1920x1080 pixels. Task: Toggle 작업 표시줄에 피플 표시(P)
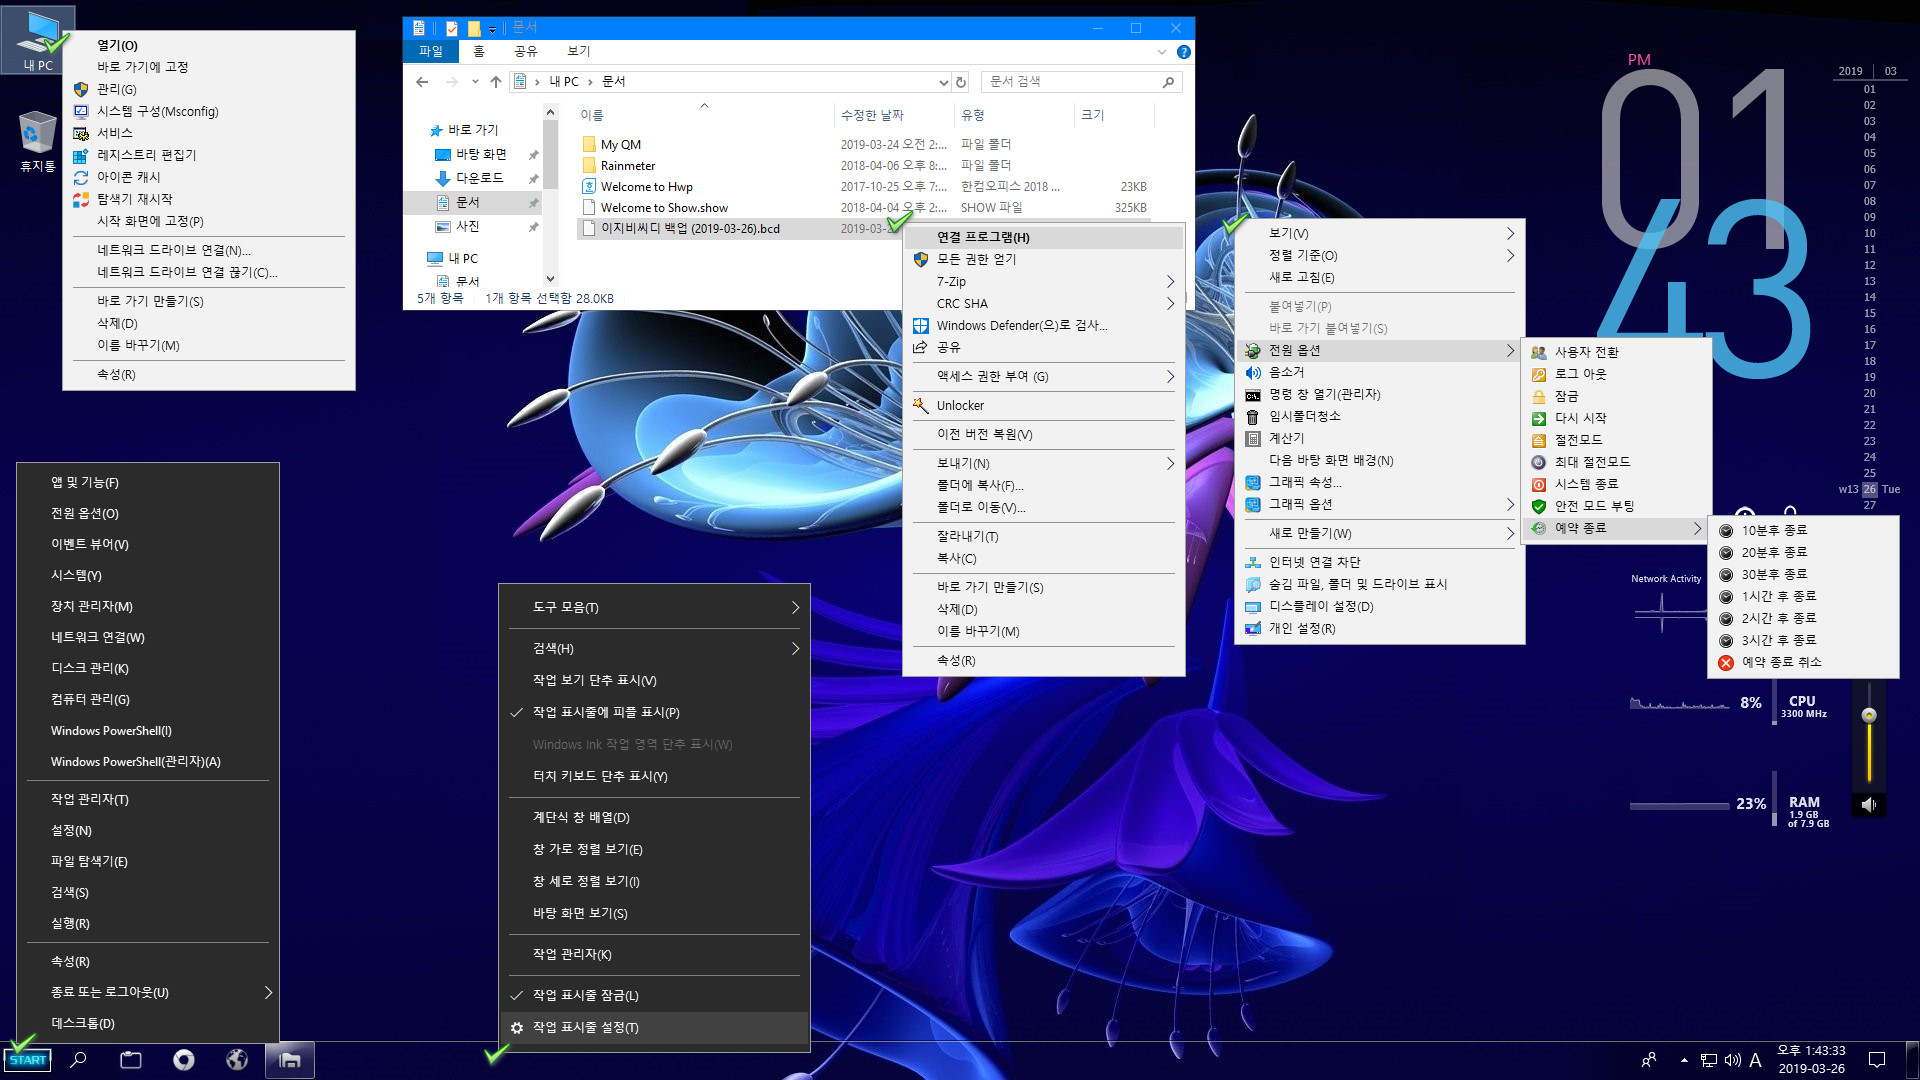coord(654,712)
